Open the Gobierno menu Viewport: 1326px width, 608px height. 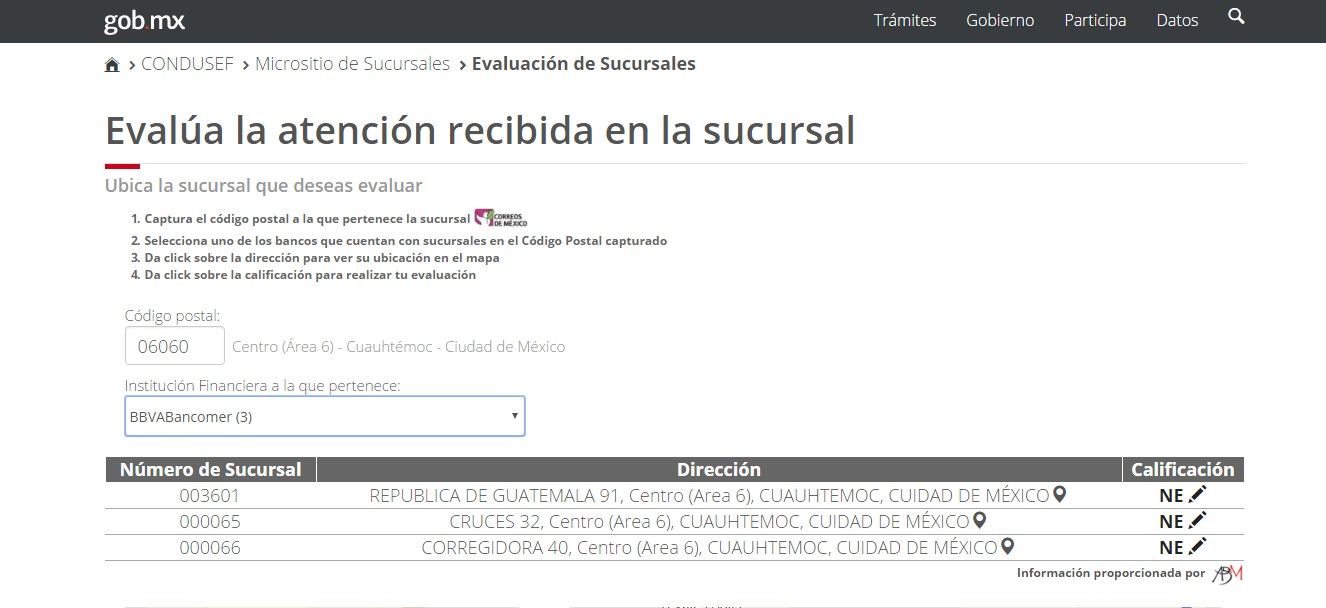pos(999,20)
